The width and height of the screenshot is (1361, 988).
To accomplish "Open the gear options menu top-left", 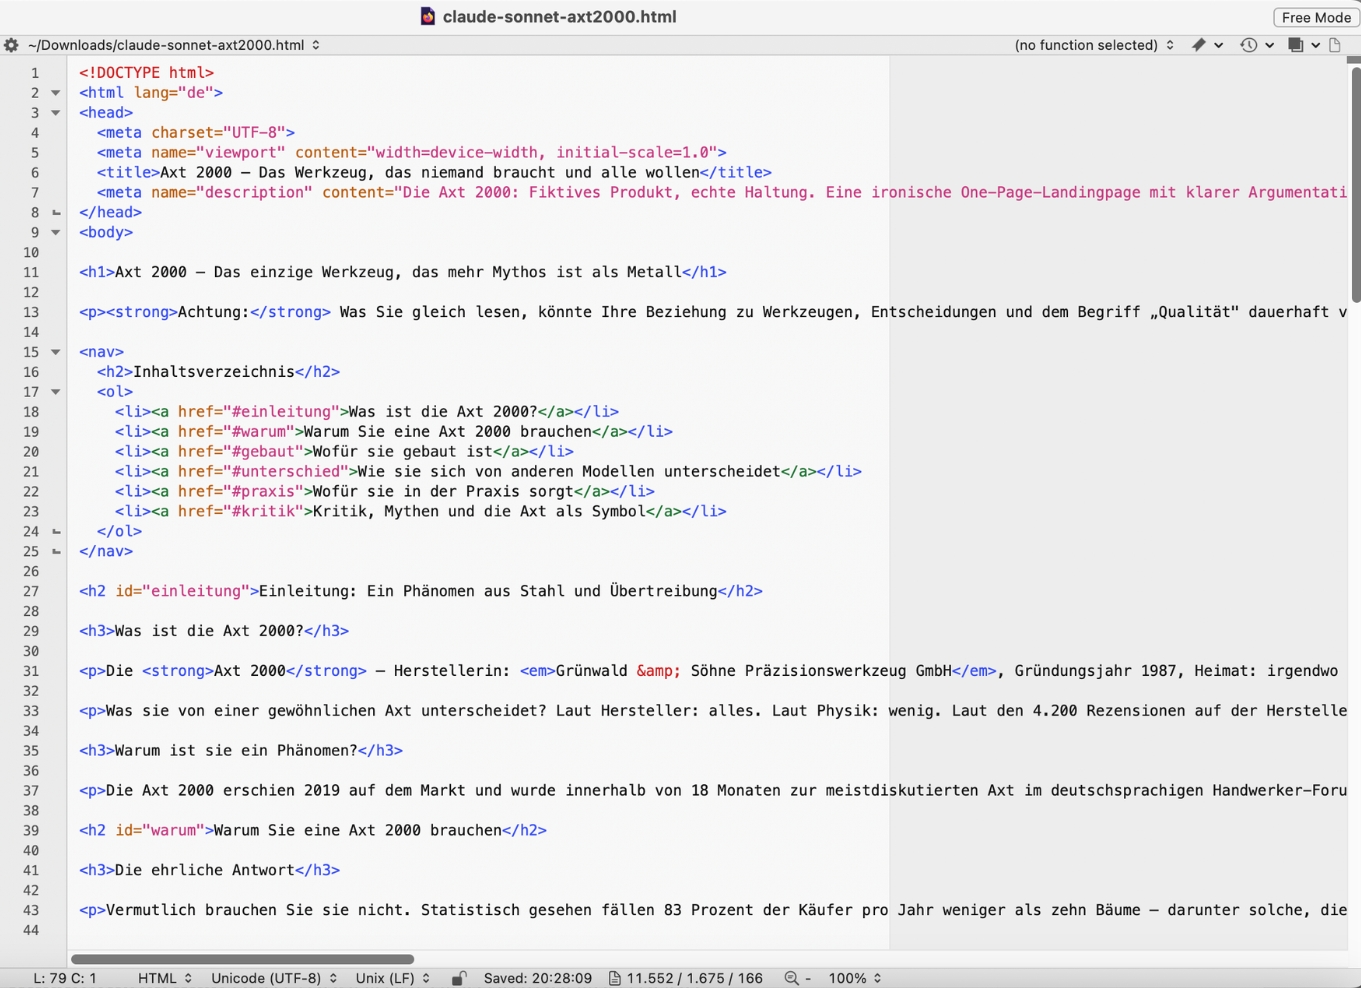I will (x=11, y=45).
